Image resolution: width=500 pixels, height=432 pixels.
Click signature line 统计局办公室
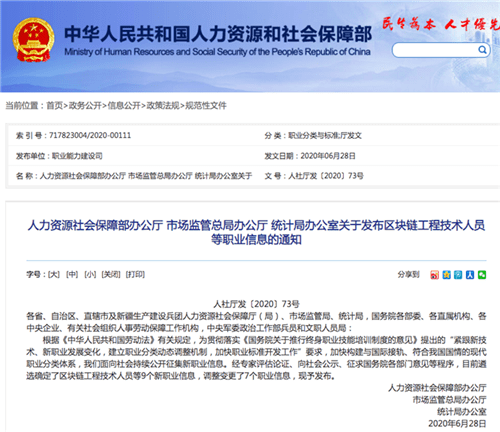coord(462,412)
